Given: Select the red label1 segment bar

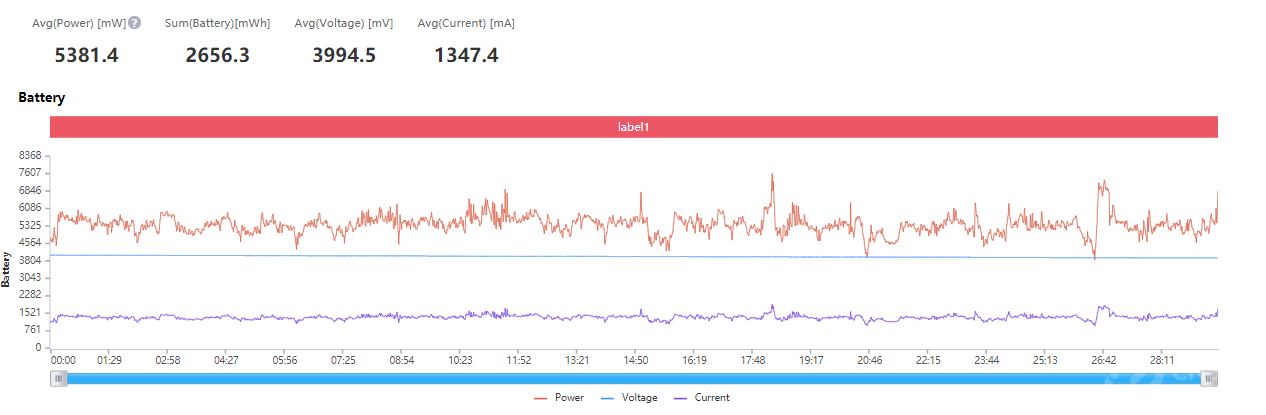Looking at the screenshot, I should coord(634,127).
